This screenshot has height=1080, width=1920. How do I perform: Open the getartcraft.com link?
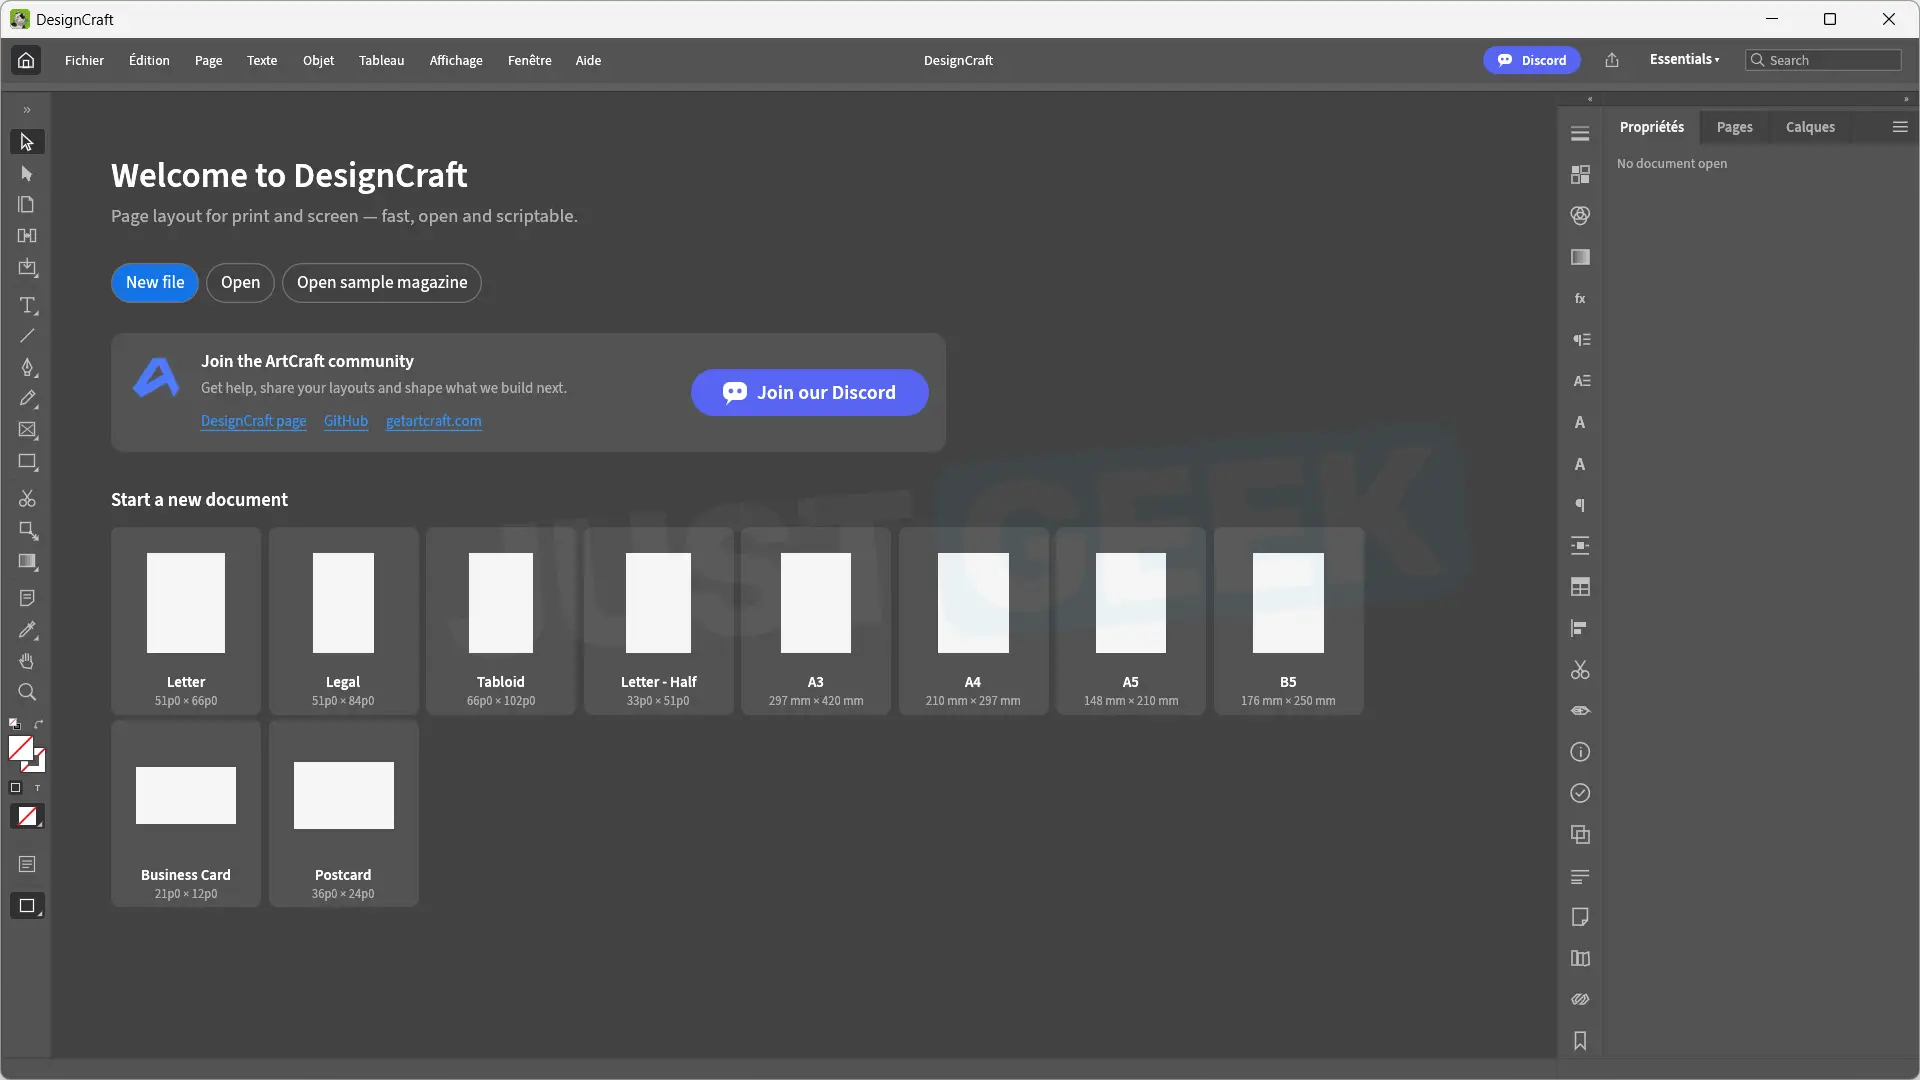434,421
